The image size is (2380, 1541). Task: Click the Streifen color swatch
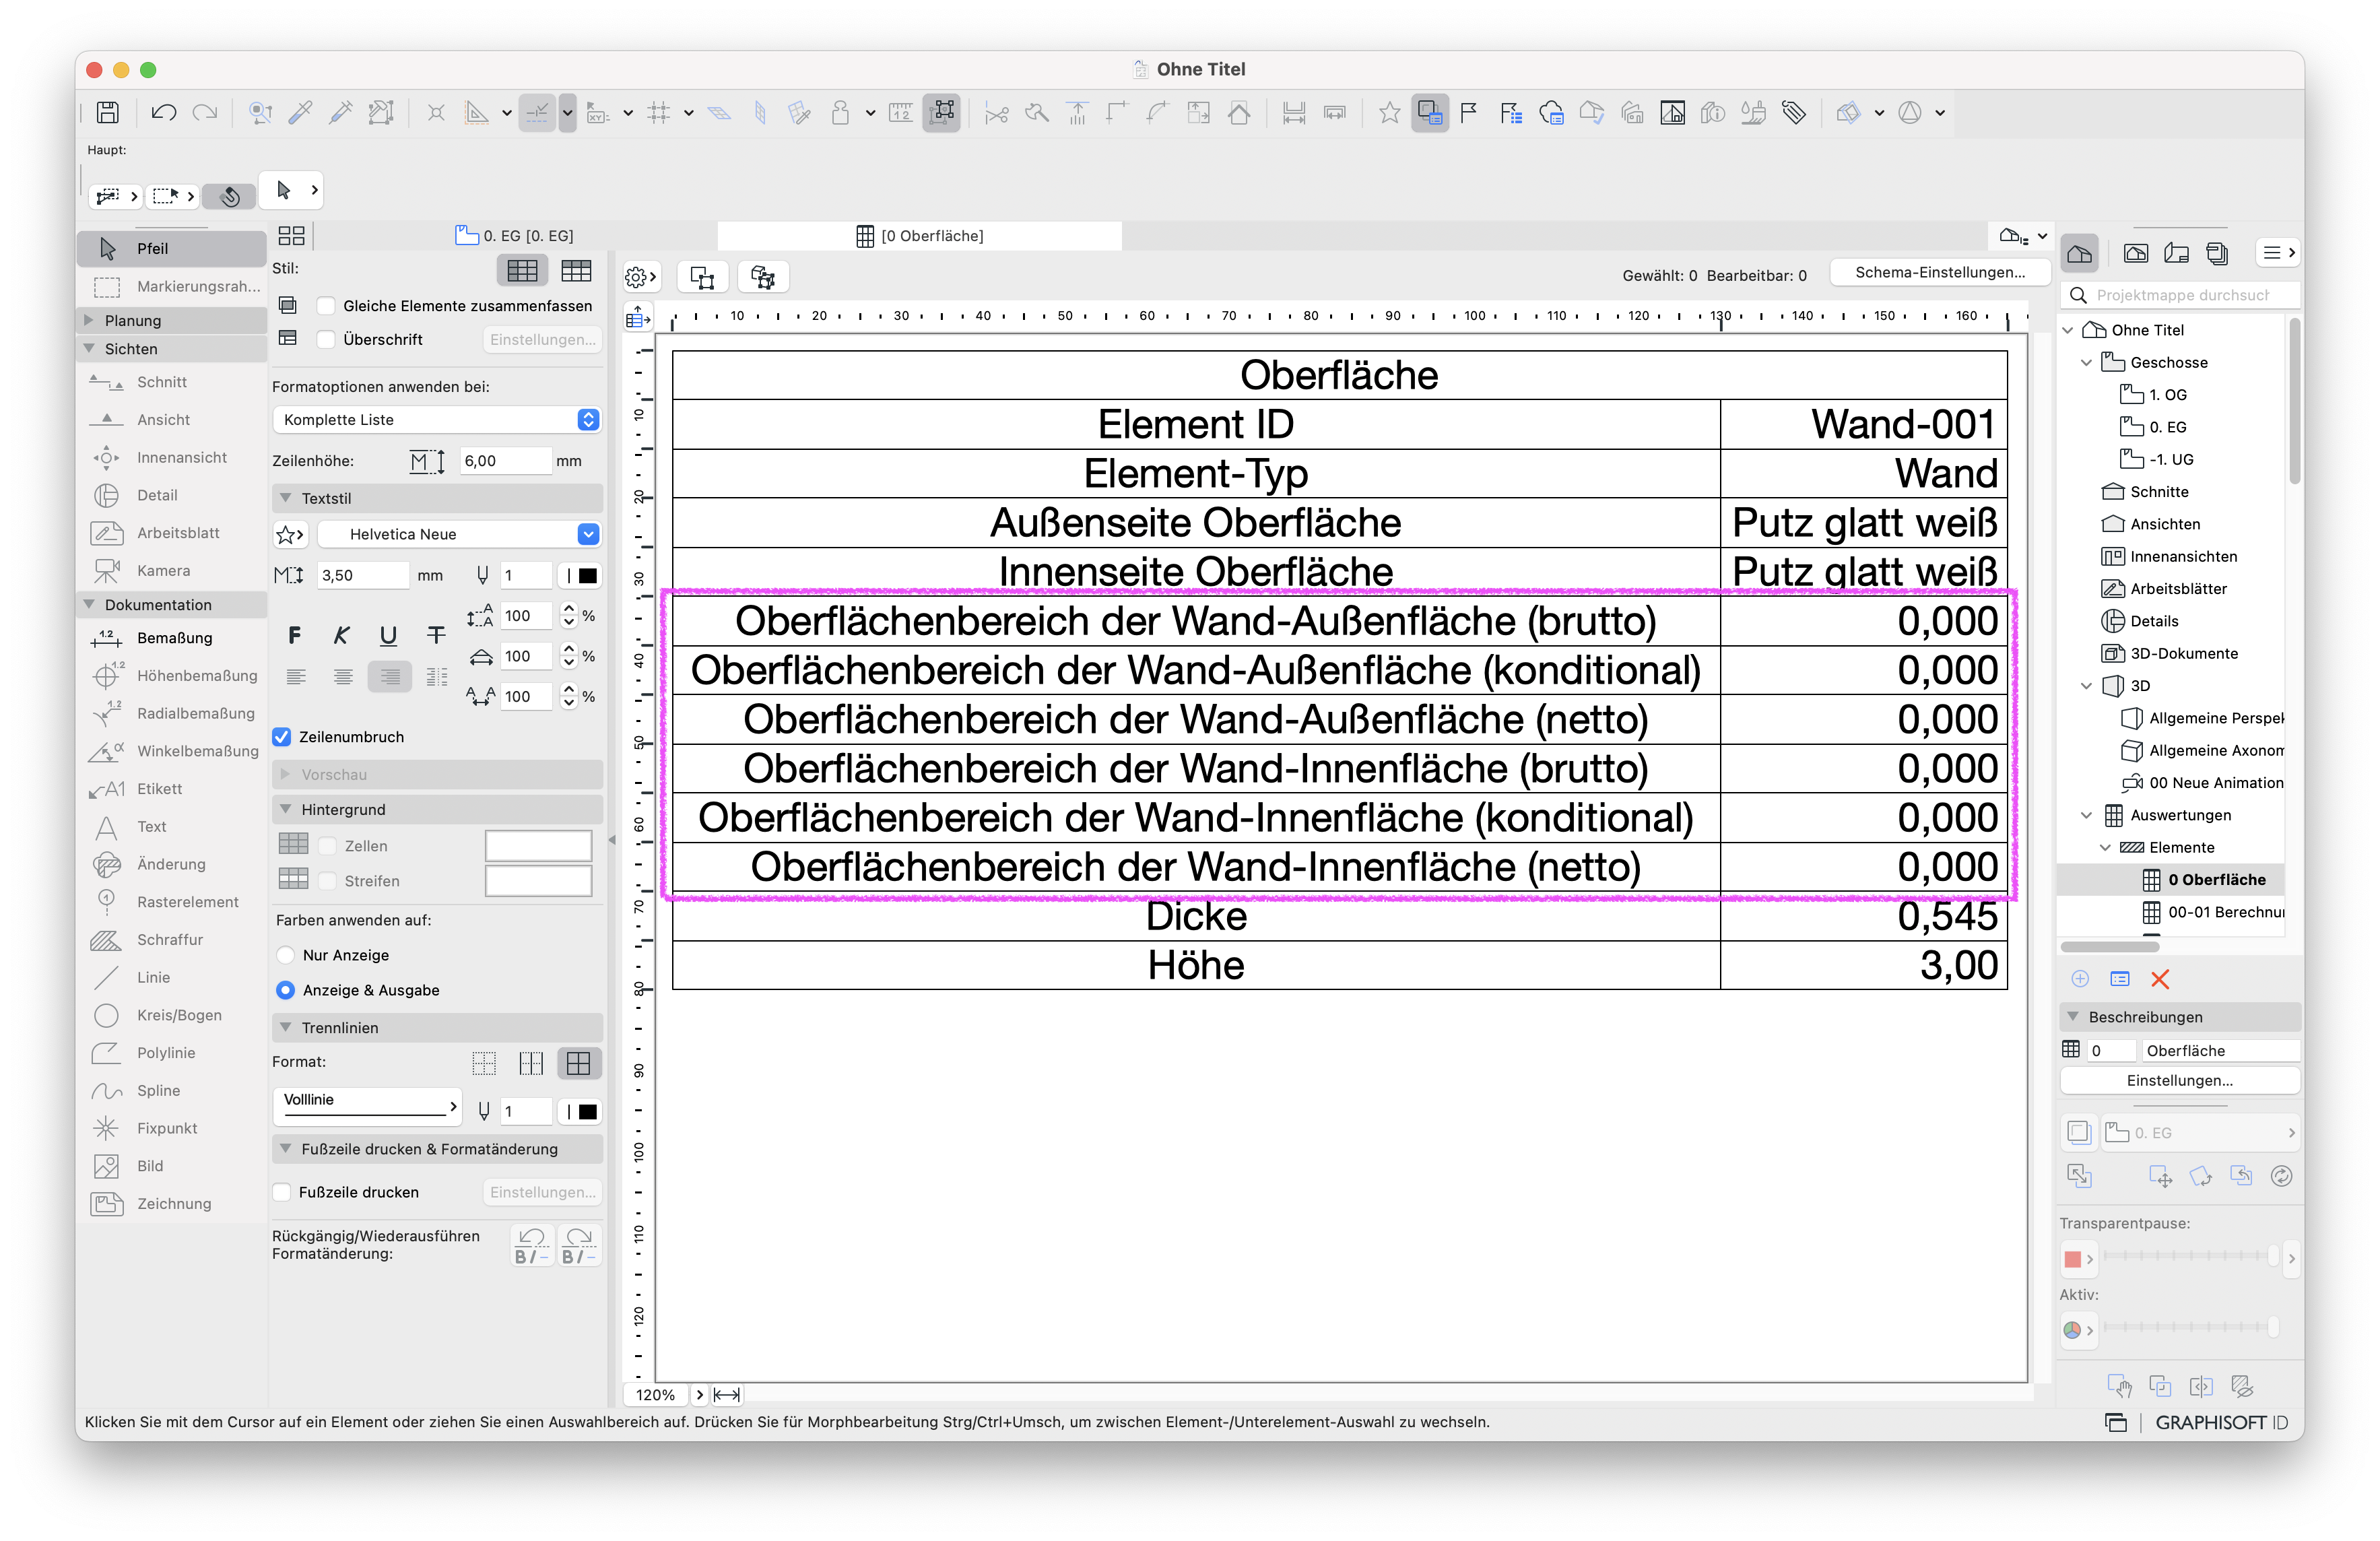tap(538, 881)
